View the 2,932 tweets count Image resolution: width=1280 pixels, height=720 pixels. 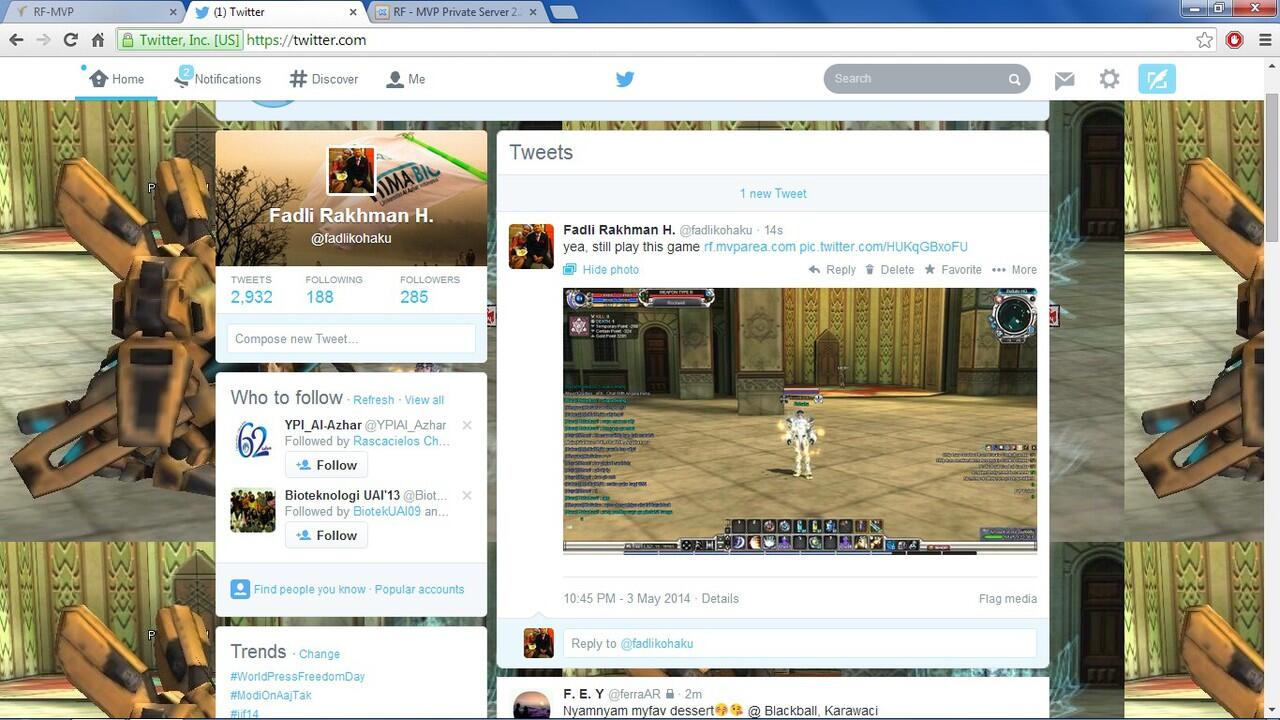[251, 290]
